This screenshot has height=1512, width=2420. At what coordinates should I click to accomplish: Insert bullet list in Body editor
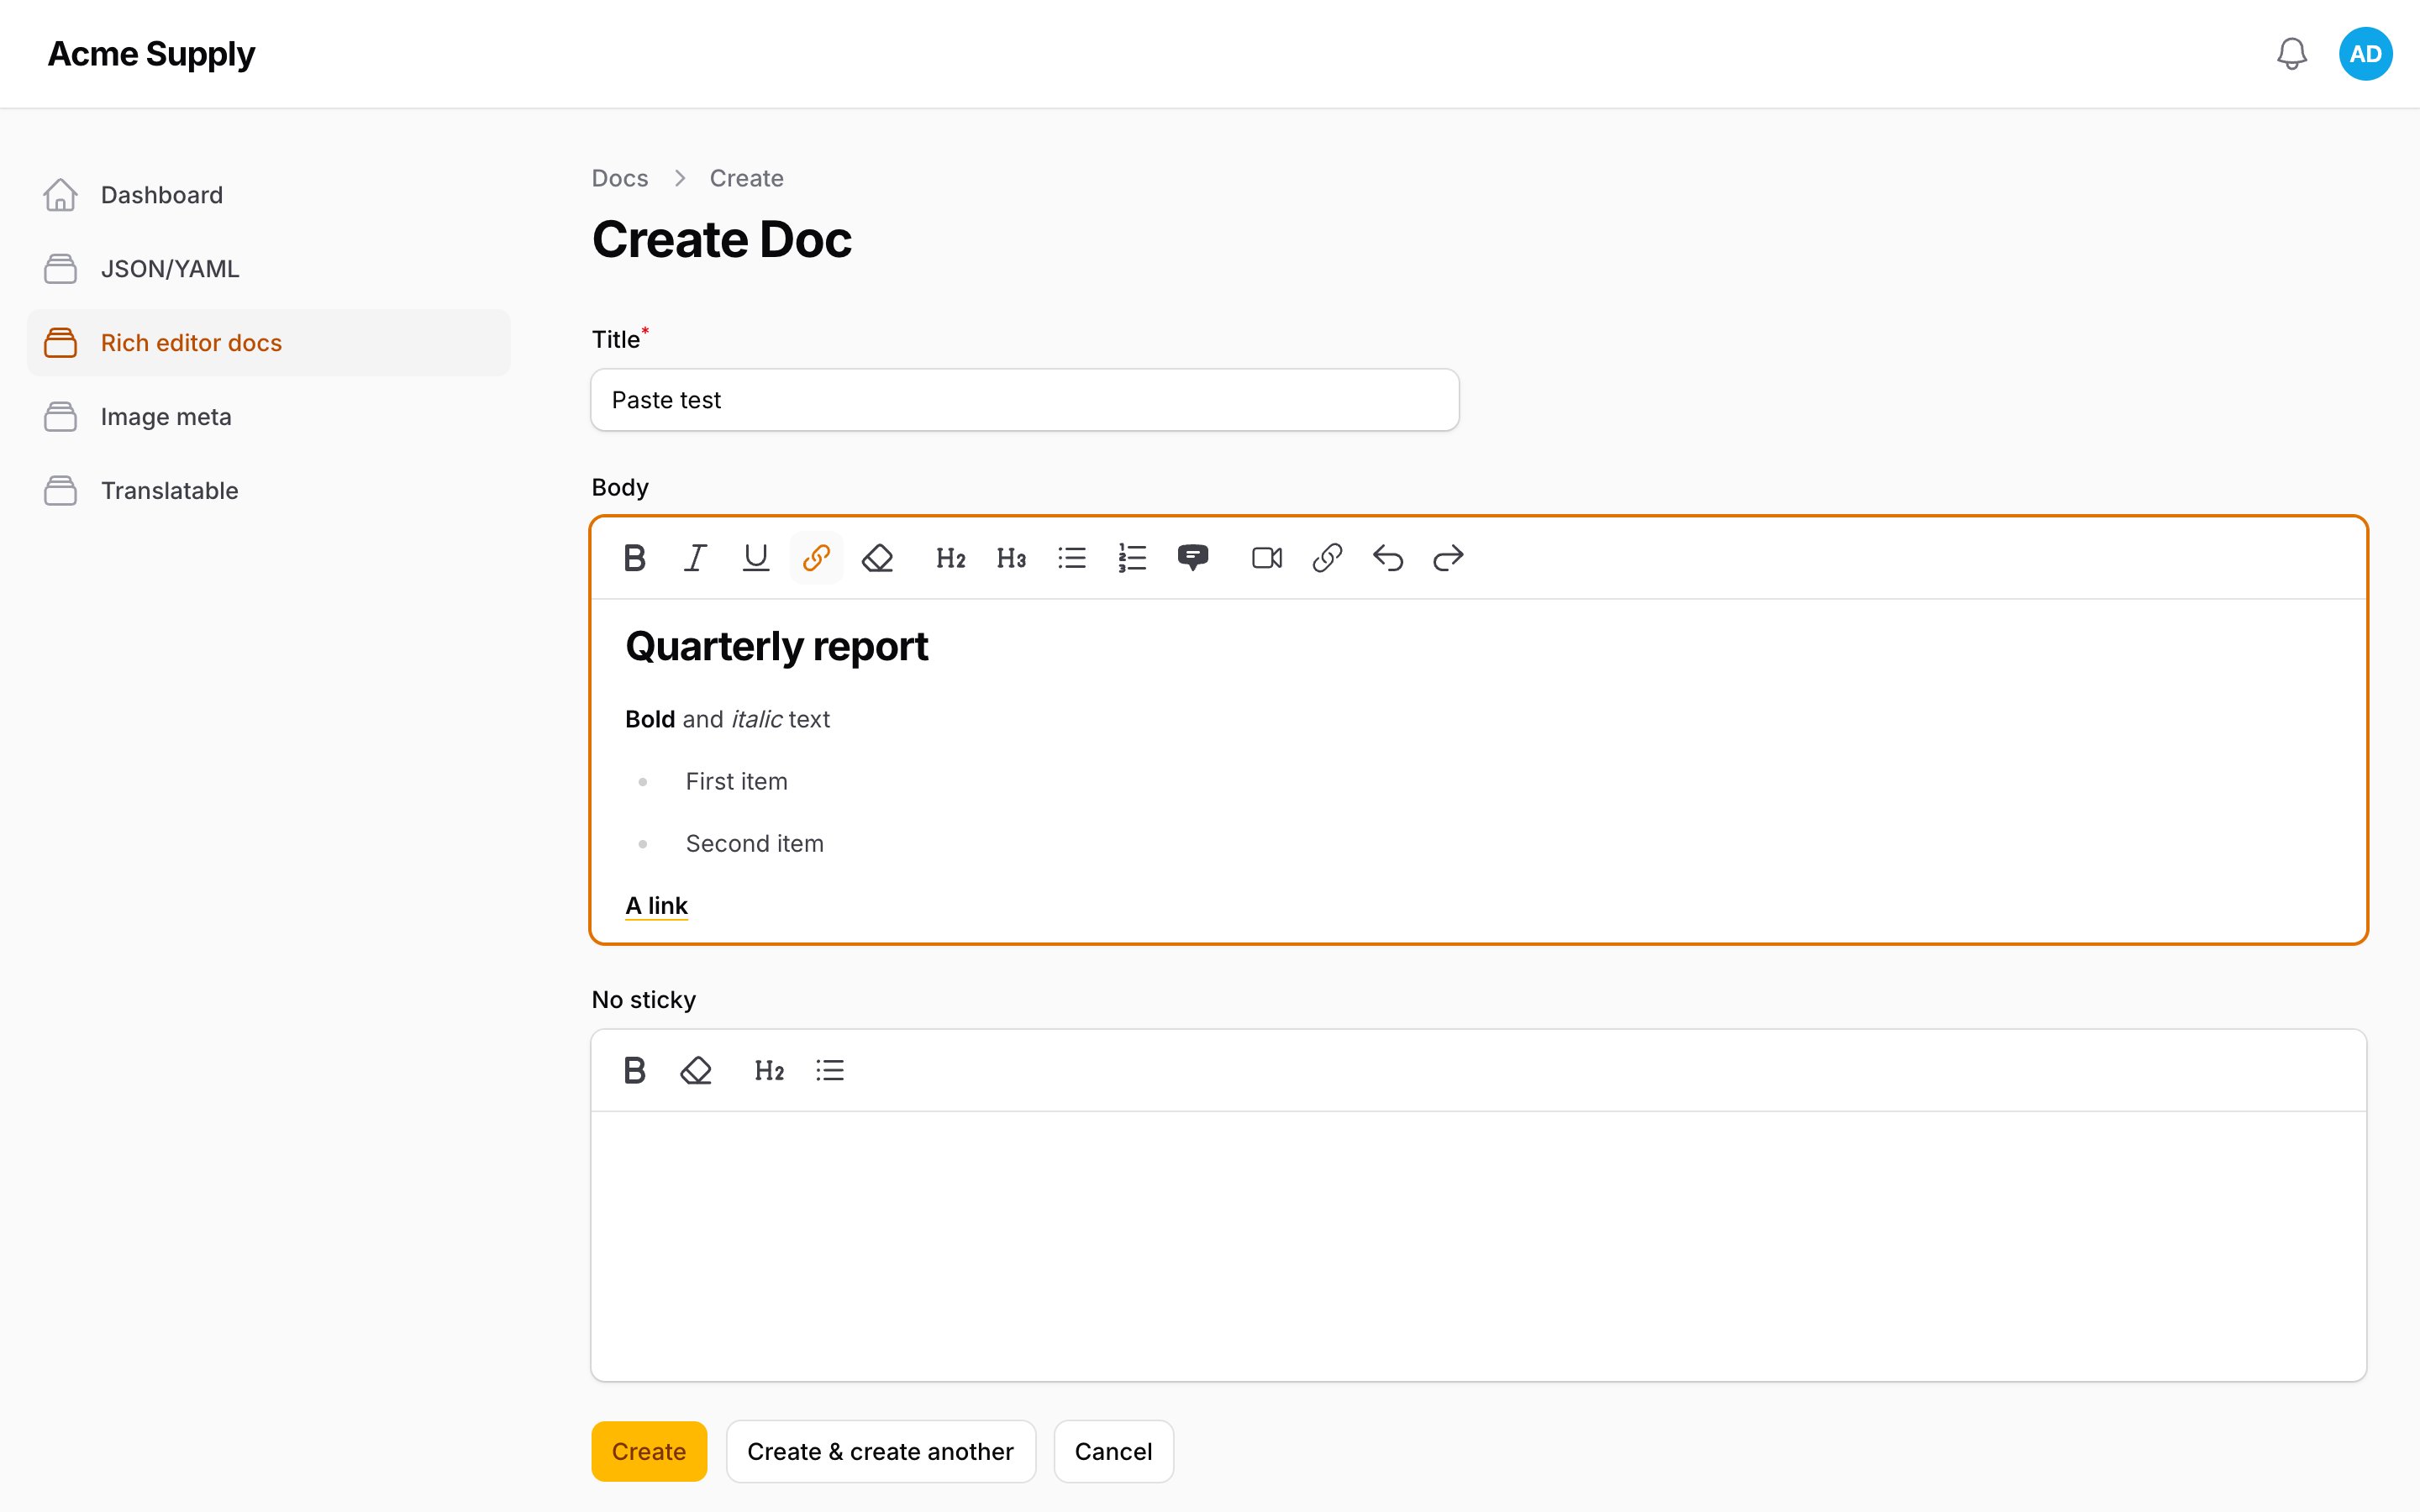tap(1072, 558)
